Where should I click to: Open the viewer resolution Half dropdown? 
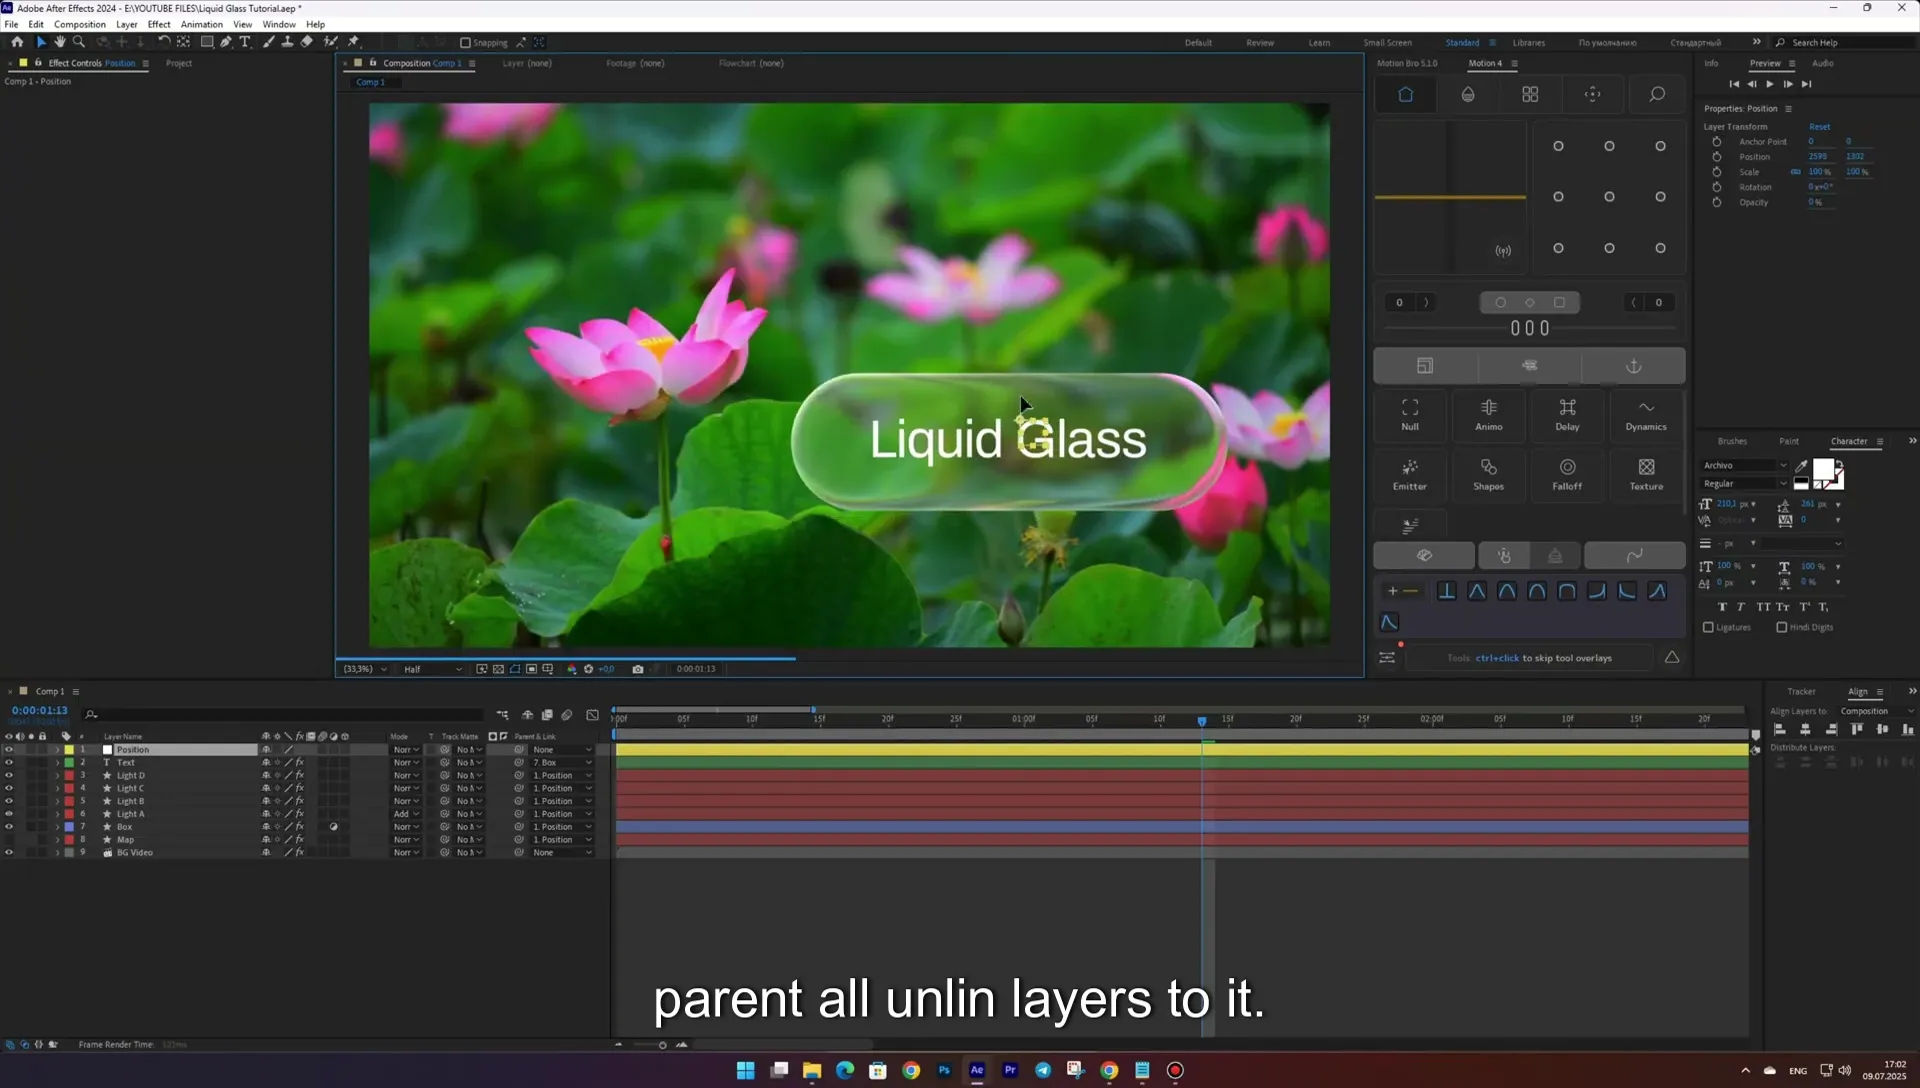pyautogui.click(x=432, y=669)
